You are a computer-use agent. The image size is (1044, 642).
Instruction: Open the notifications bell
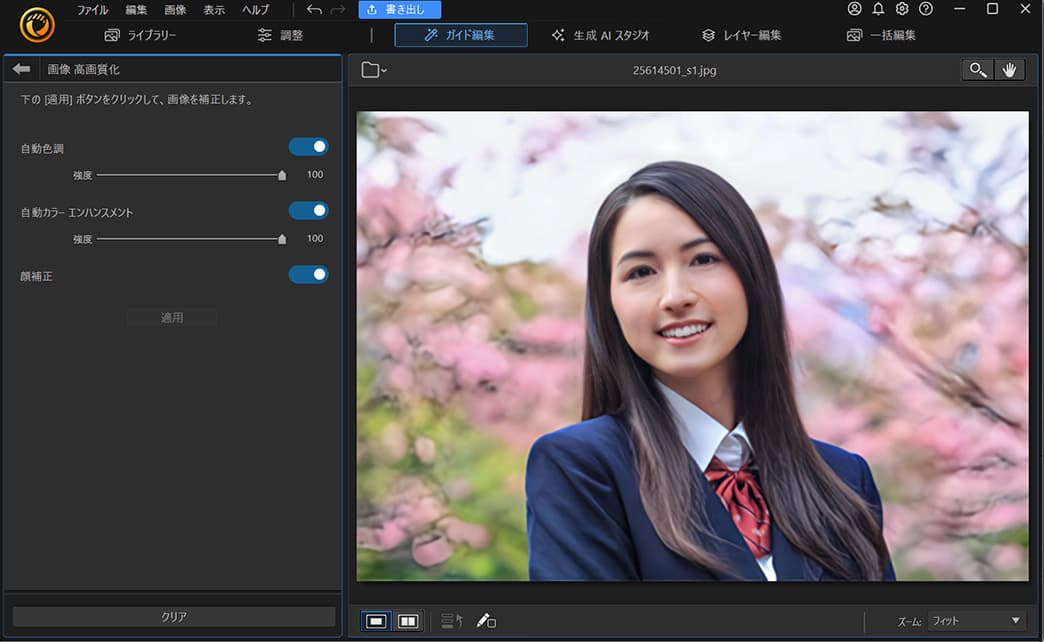pos(877,9)
